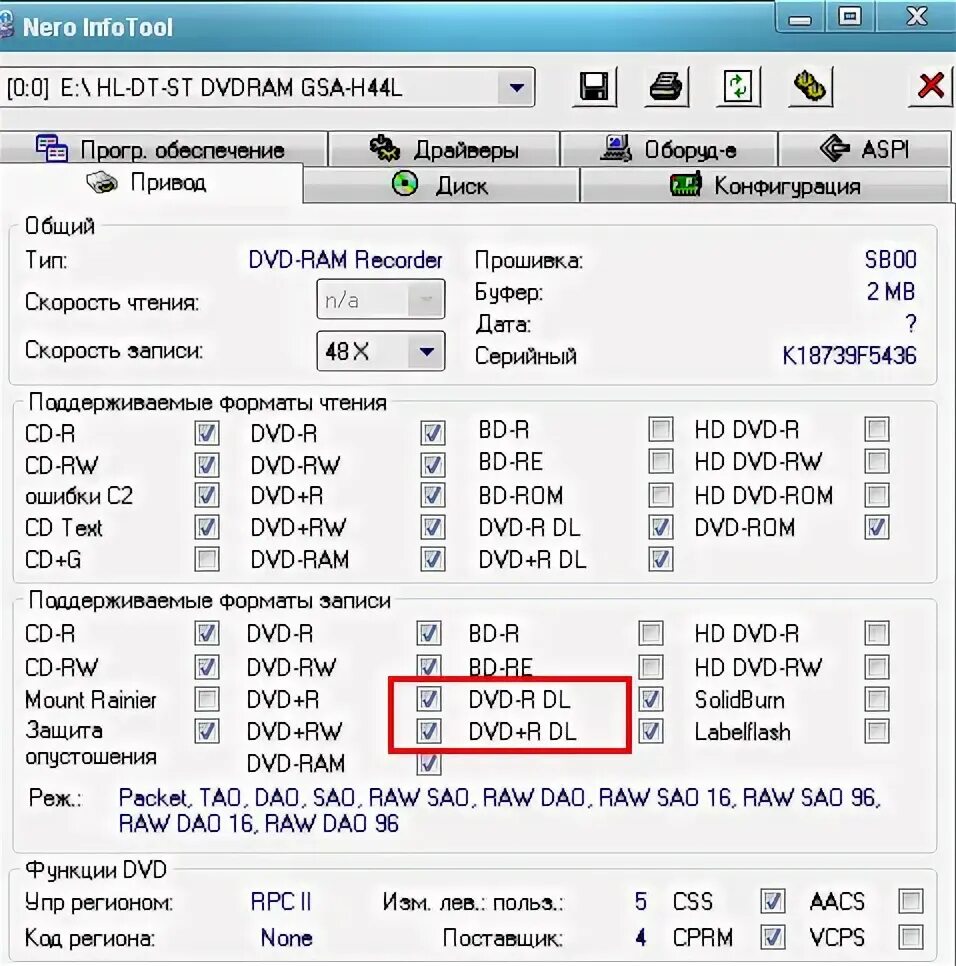Toggle read formats BD-RE checkbox

coord(660,461)
